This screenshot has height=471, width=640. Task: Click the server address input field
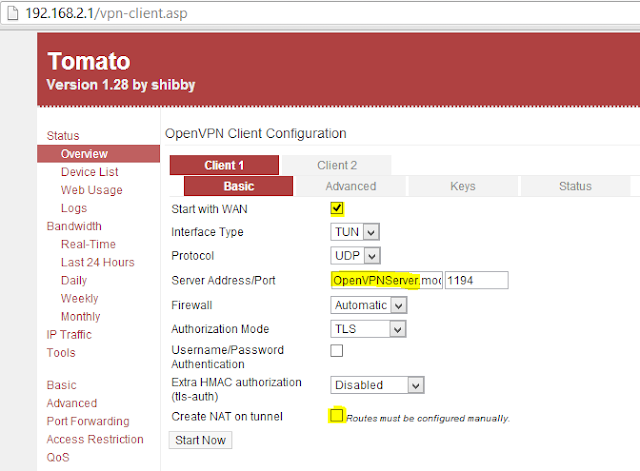pos(387,280)
